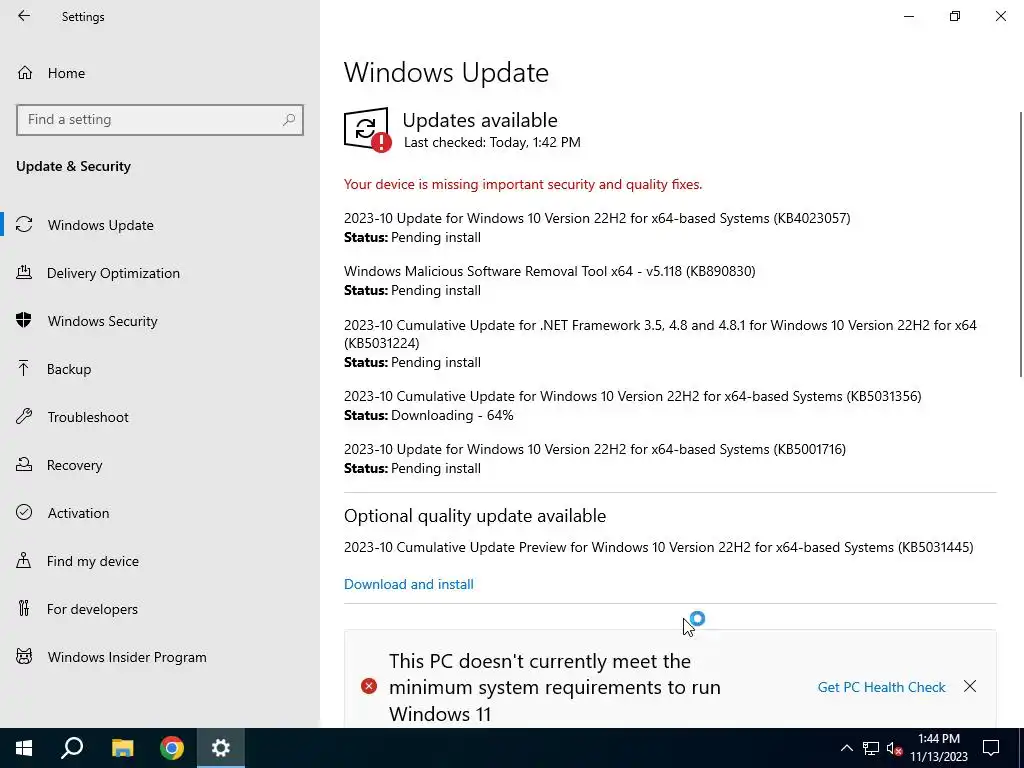Screen dimensions: 1024x768
Task: Click the KB5031356 cumulative update entry
Action: (x=633, y=396)
